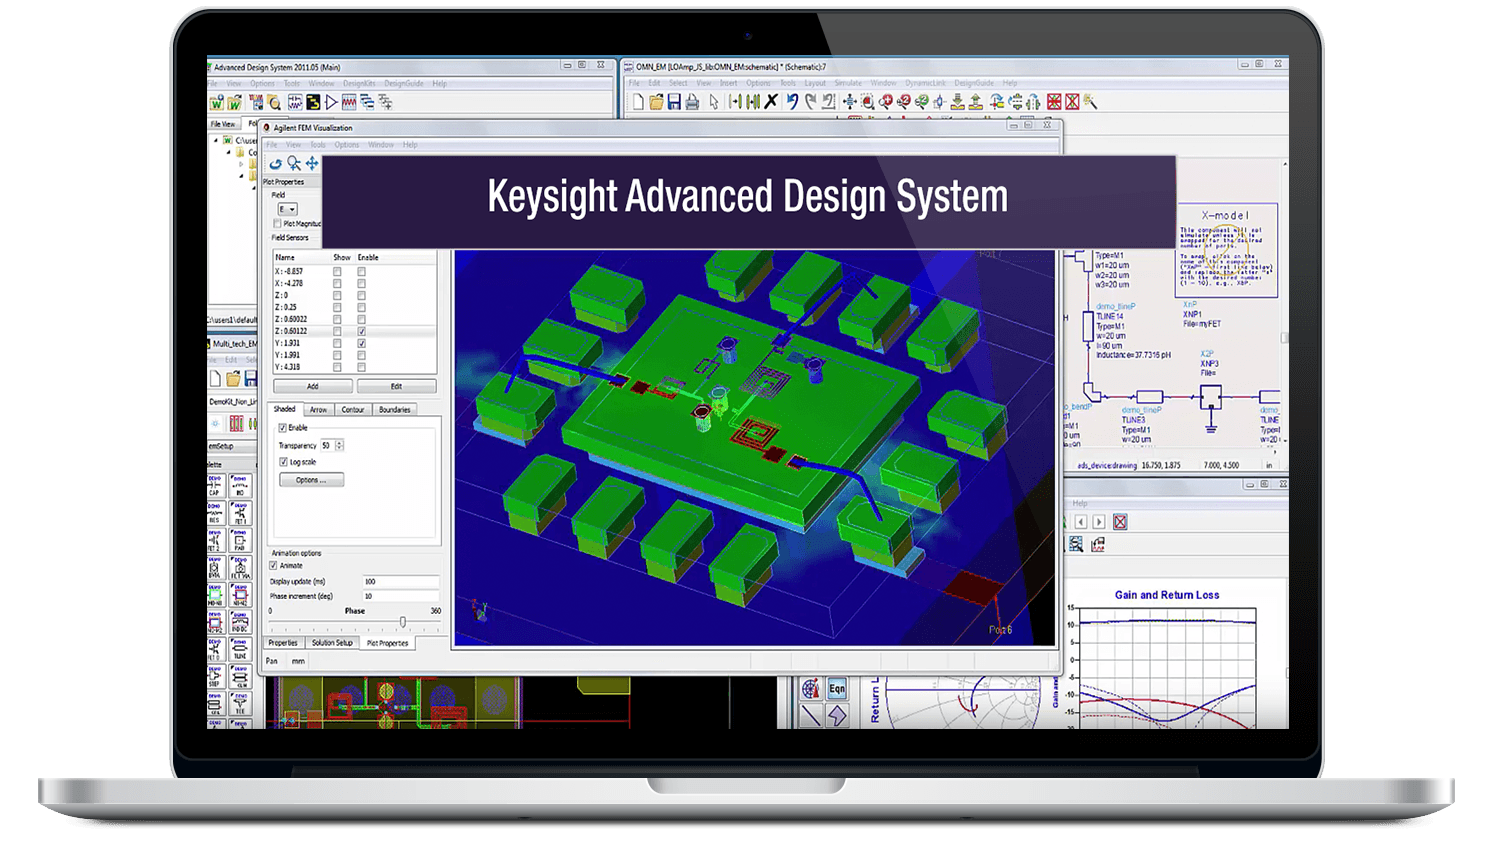Image resolution: width=1502 pixels, height=845 pixels.
Task: Collapse the C:\users workspace tree node
Action: click(x=216, y=141)
